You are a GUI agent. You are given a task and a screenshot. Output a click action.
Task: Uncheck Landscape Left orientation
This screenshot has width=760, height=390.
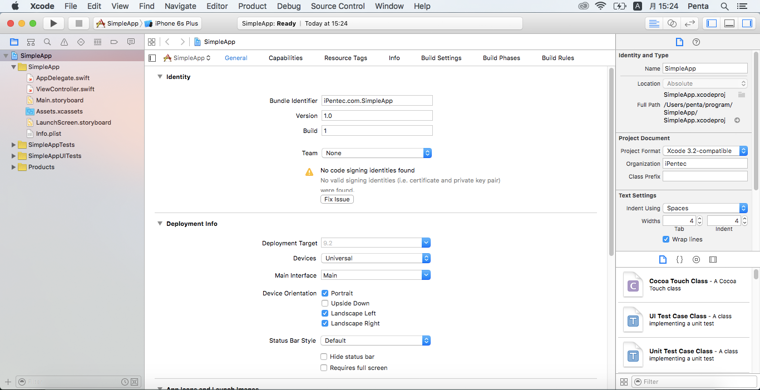[325, 313]
